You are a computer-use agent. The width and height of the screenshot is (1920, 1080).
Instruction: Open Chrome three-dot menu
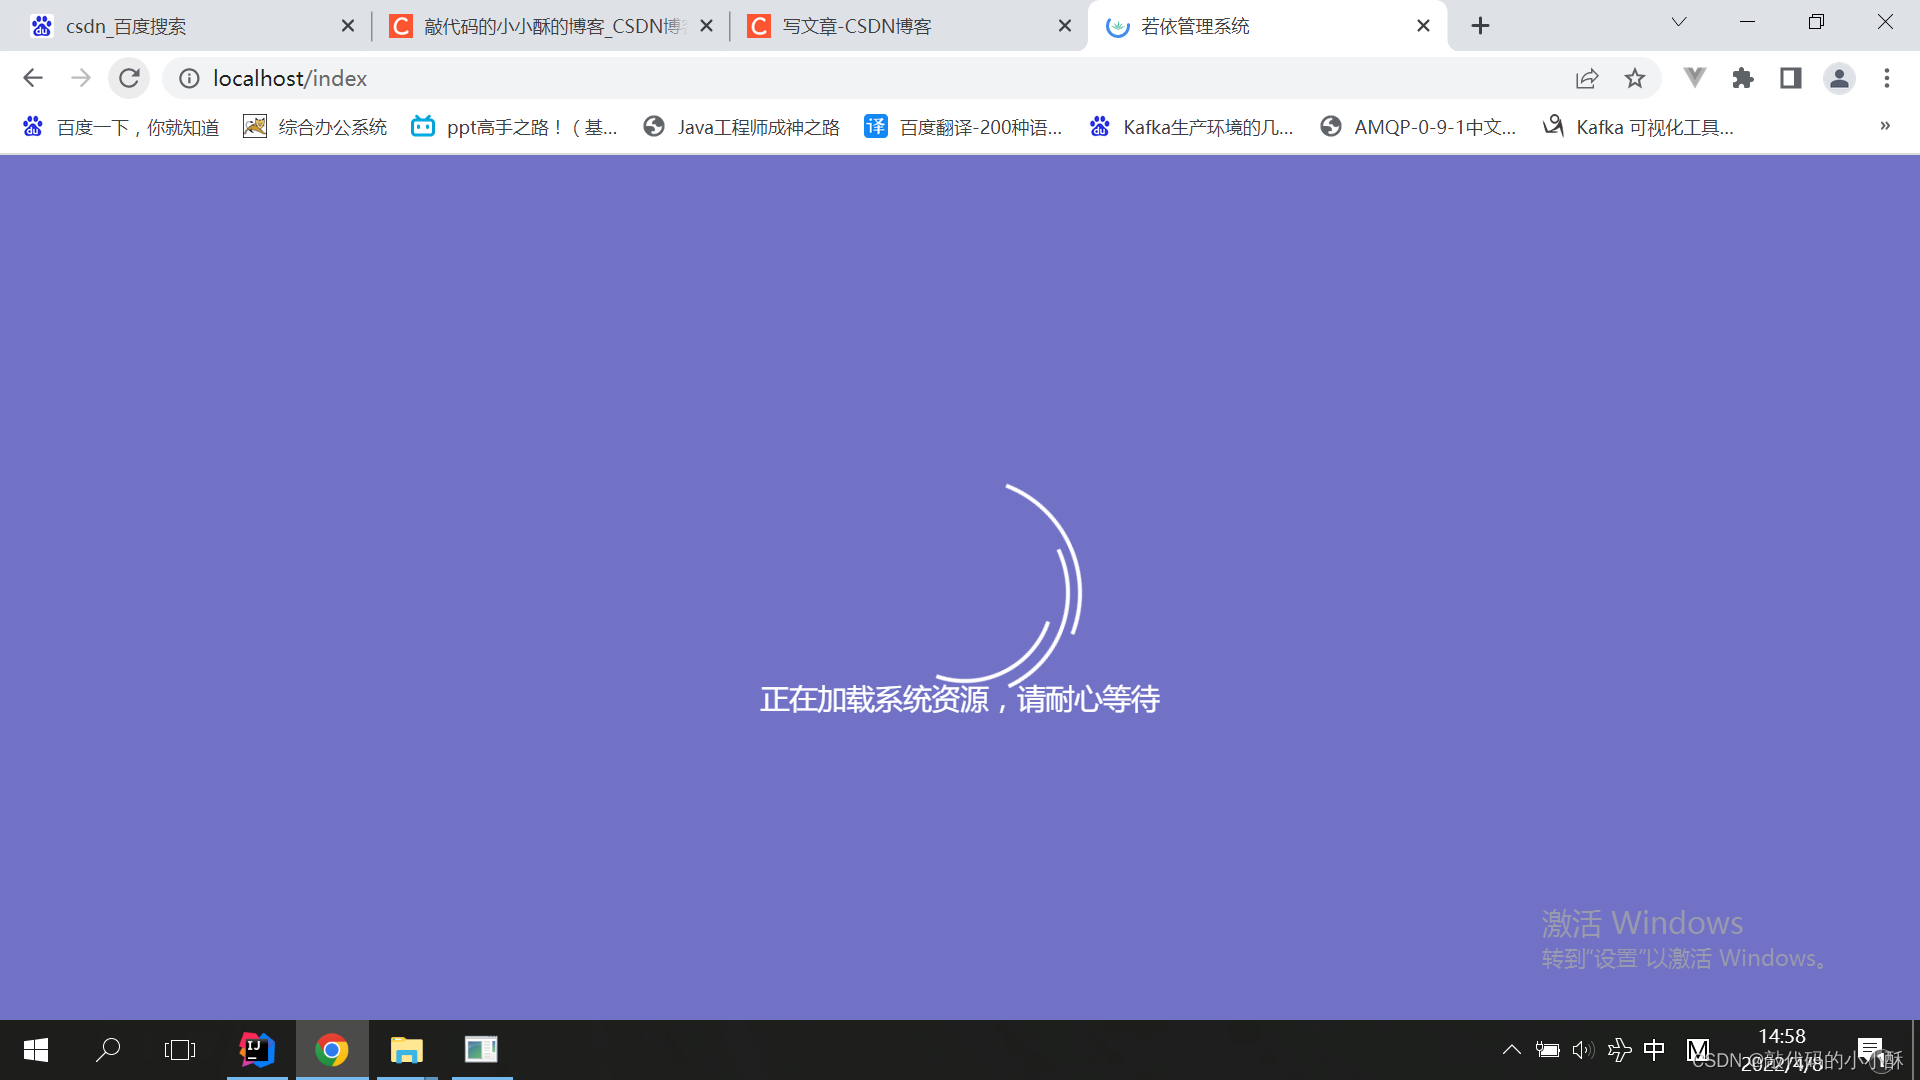[1887, 78]
